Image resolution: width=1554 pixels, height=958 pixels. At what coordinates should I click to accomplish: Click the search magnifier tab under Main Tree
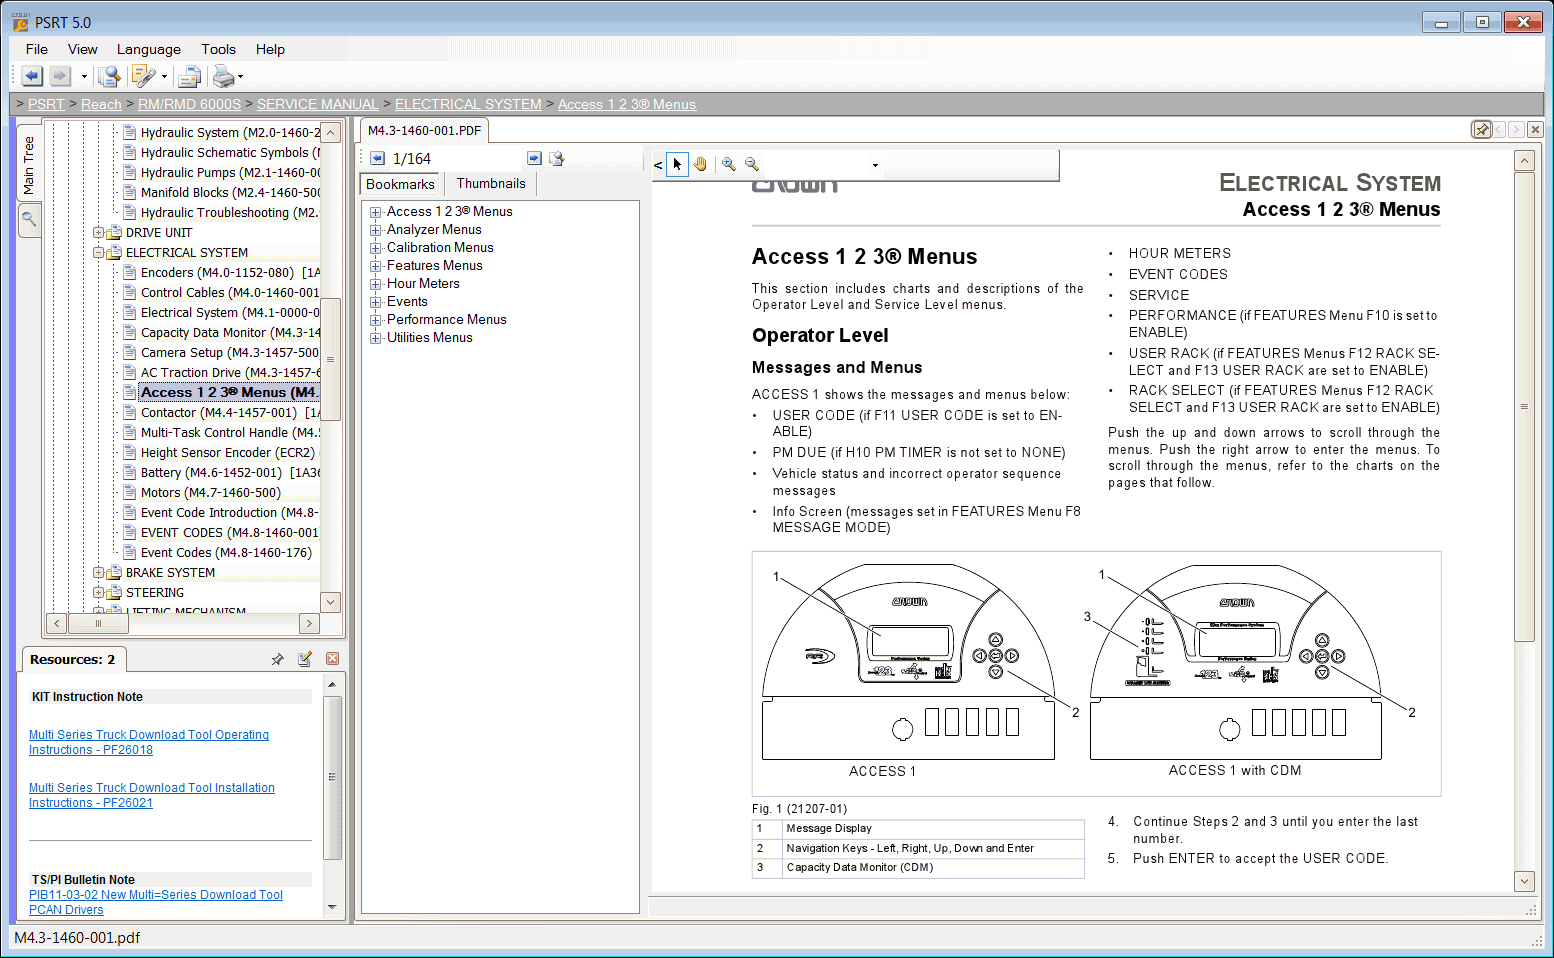tap(29, 219)
